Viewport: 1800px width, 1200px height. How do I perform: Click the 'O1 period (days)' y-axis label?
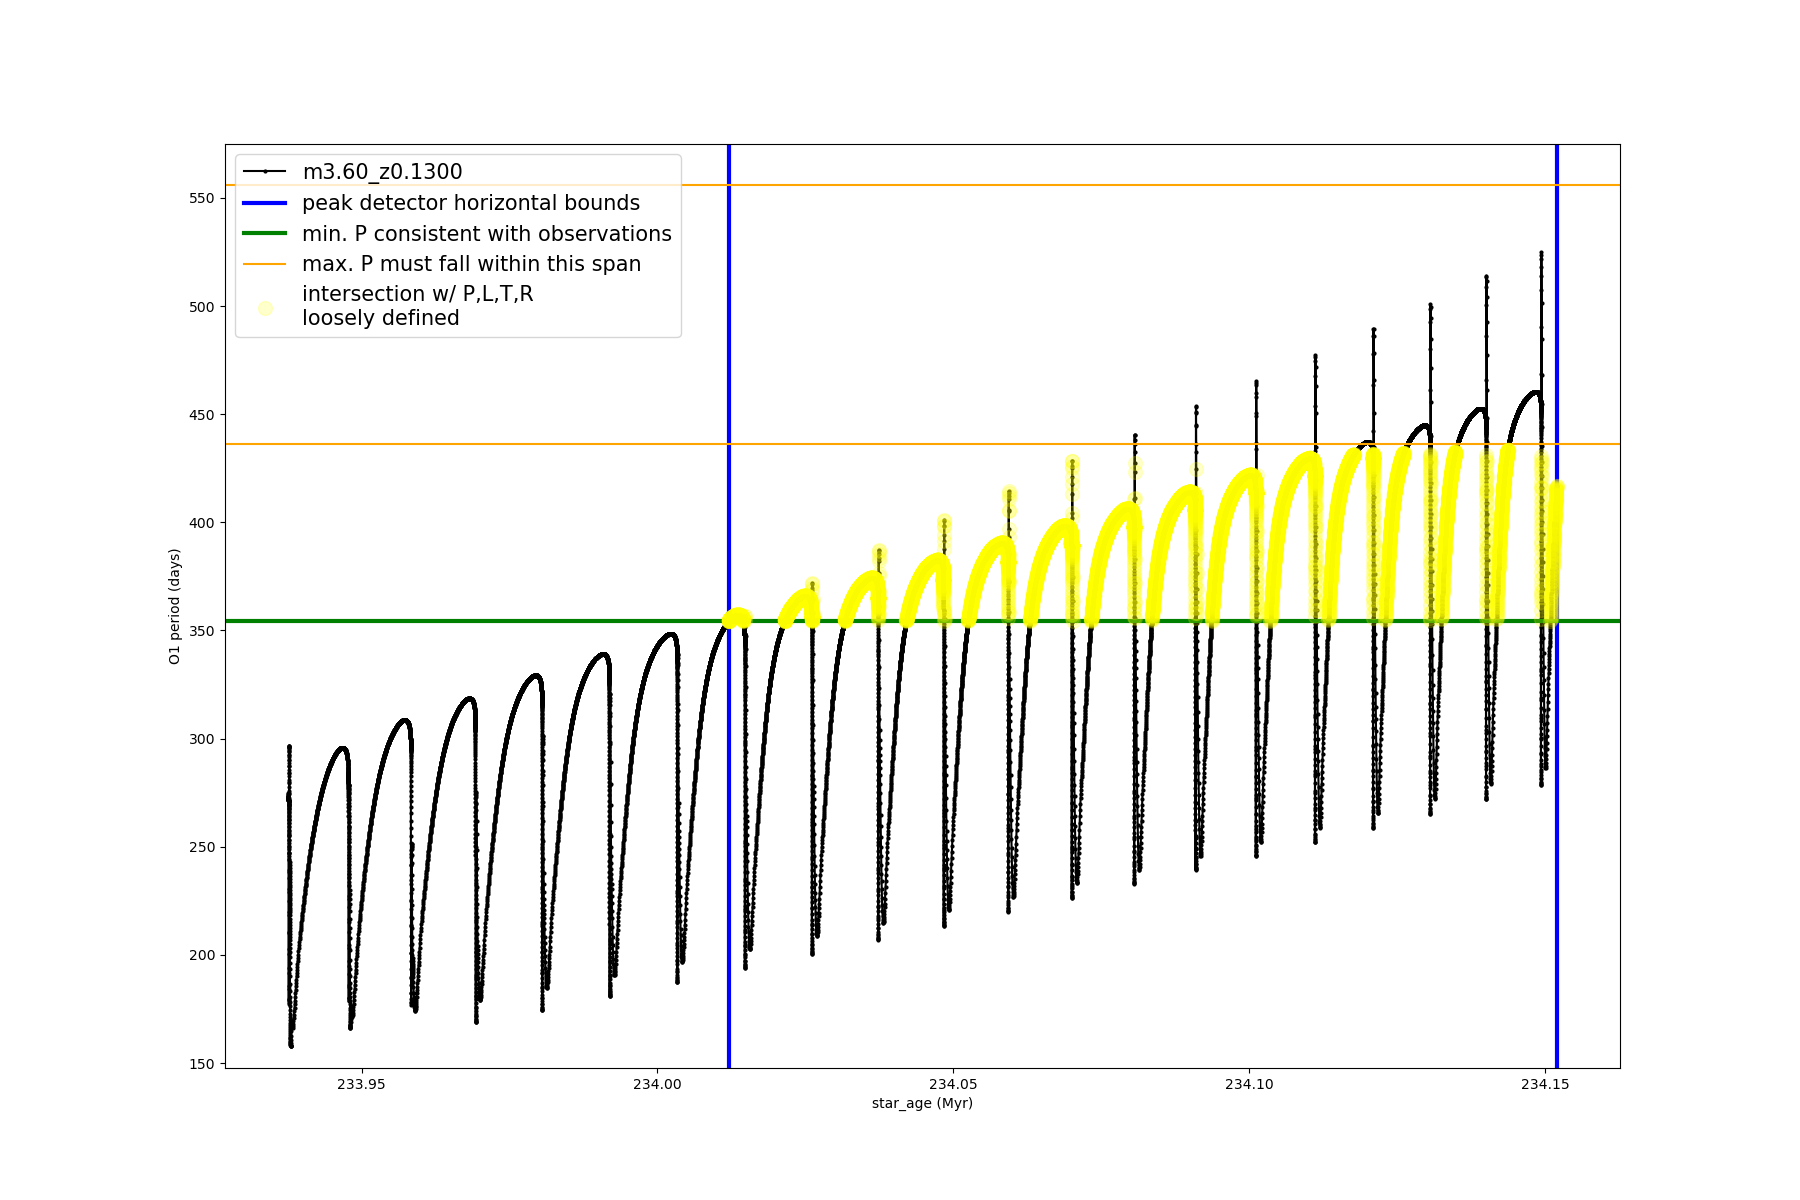(174, 606)
